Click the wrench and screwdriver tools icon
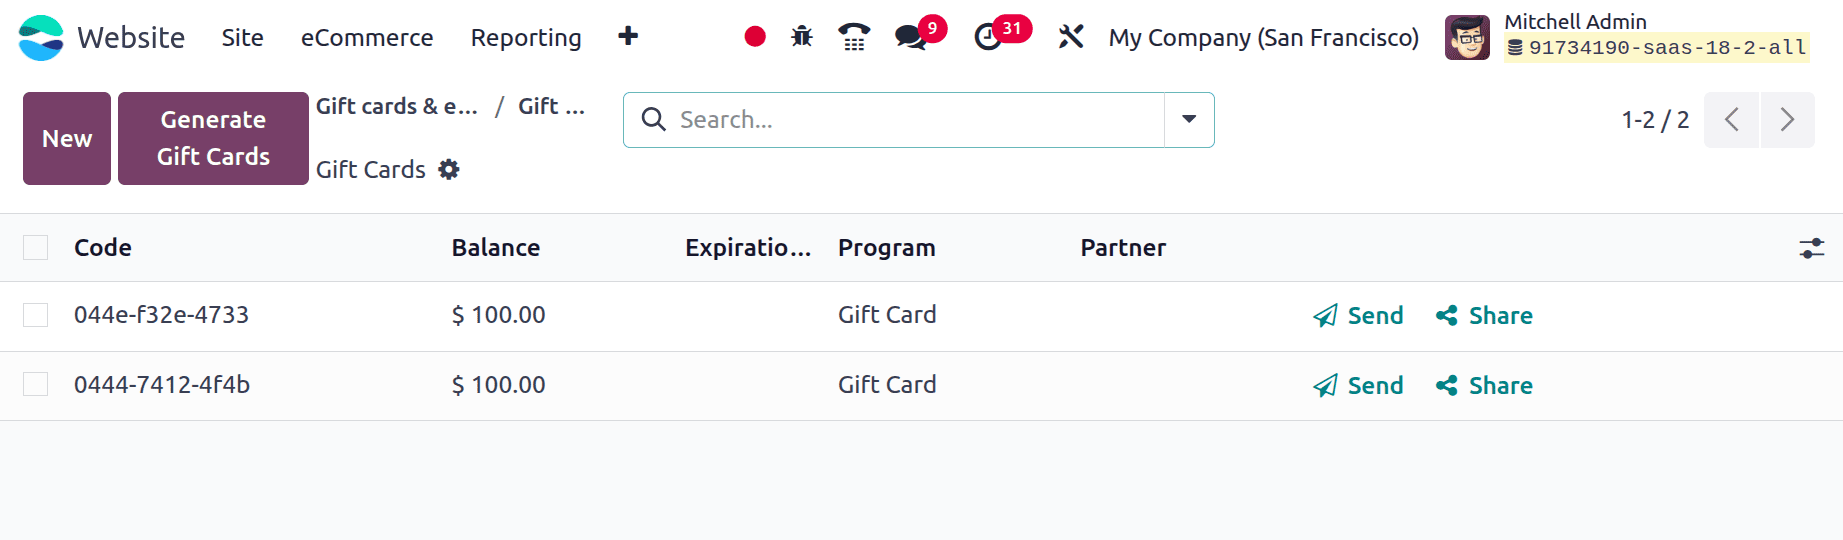Viewport: 1843px width, 540px height. coord(1071,37)
